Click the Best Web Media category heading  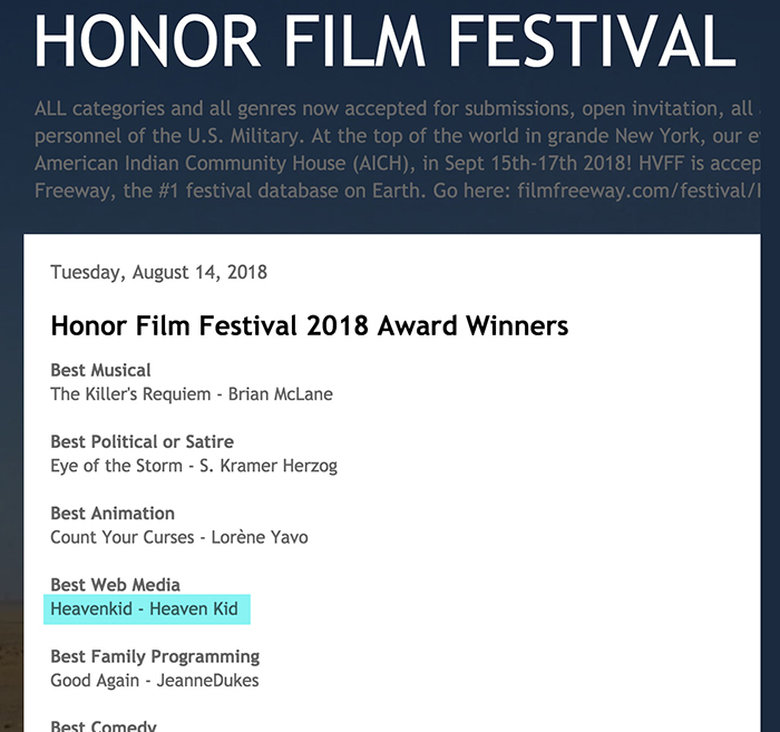(x=115, y=585)
